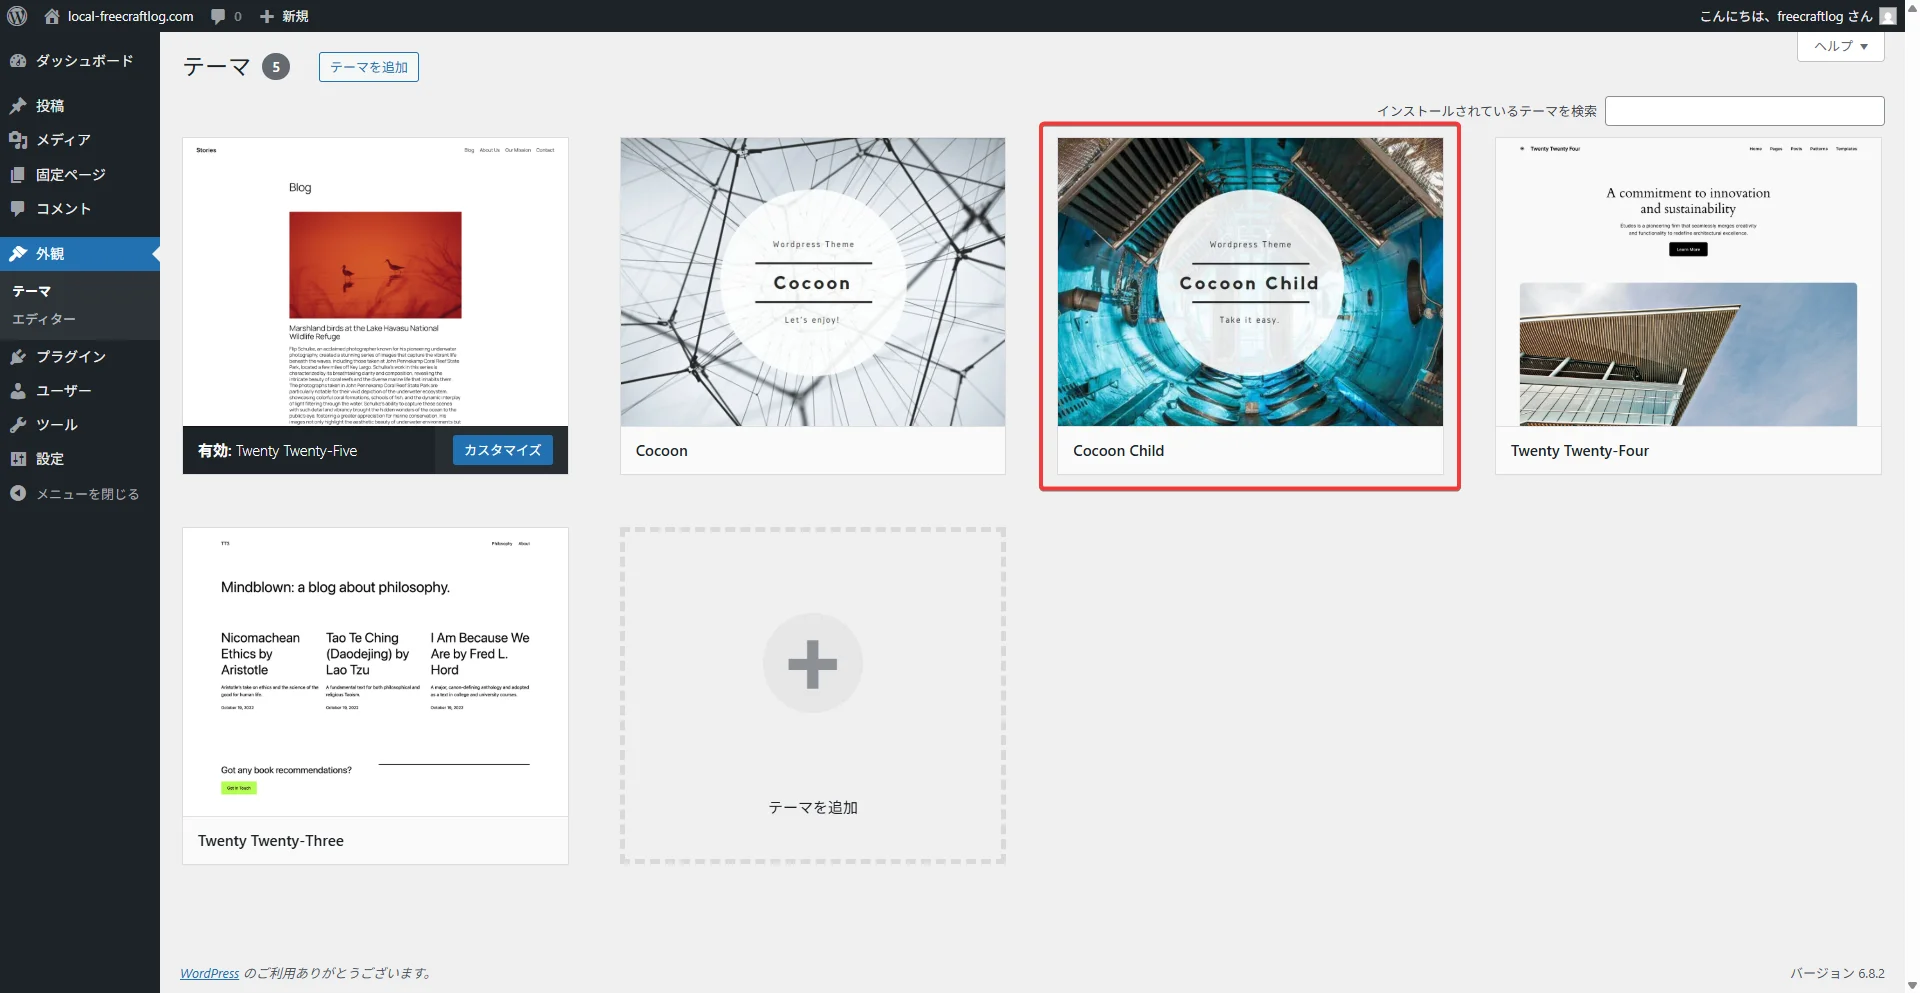Open the ユーザー menu label
This screenshot has width=1920, height=993.
click(x=64, y=391)
